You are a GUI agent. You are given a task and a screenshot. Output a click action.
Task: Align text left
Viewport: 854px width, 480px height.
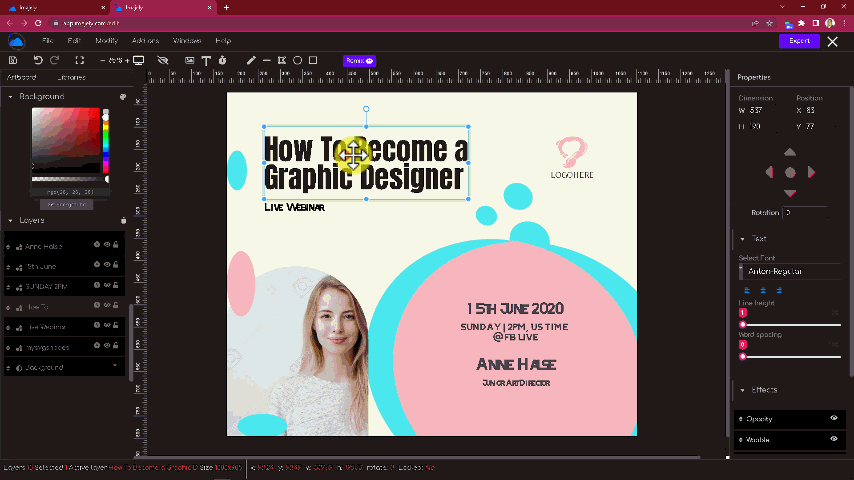pos(747,290)
